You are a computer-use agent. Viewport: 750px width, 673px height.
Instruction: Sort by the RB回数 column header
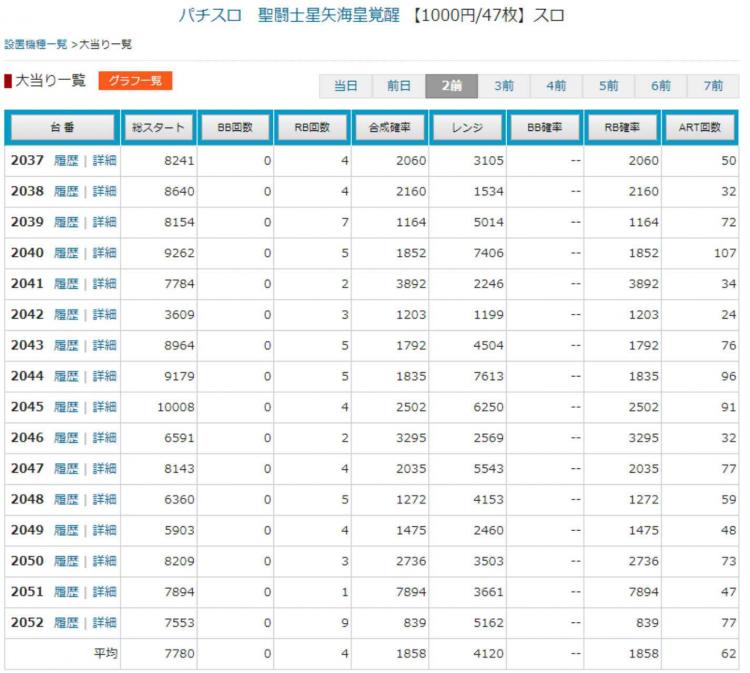(x=312, y=127)
